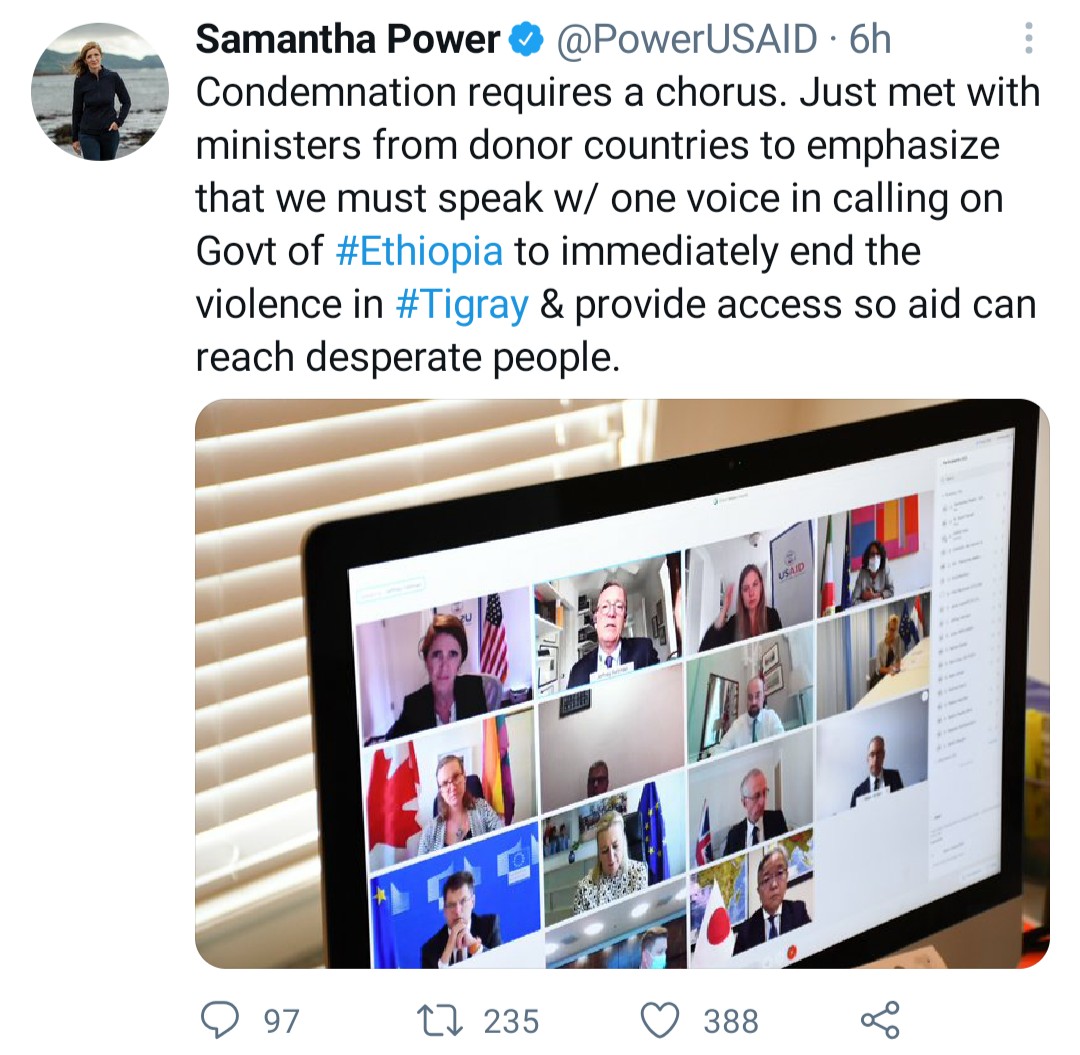View the 388 likes count

coord(731,1021)
